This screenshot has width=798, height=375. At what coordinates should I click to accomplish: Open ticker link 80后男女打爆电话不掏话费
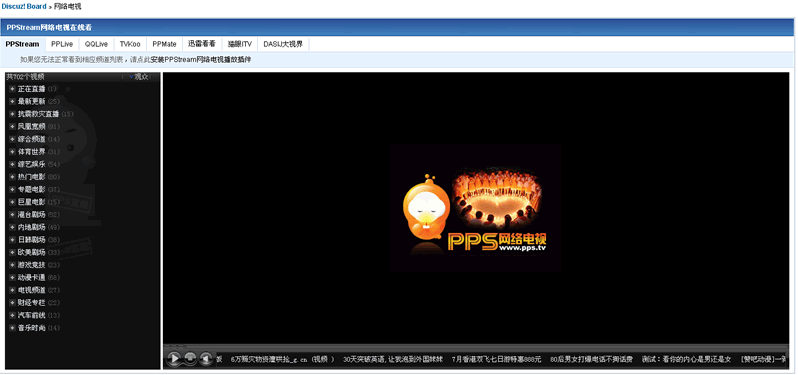click(x=591, y=359)
